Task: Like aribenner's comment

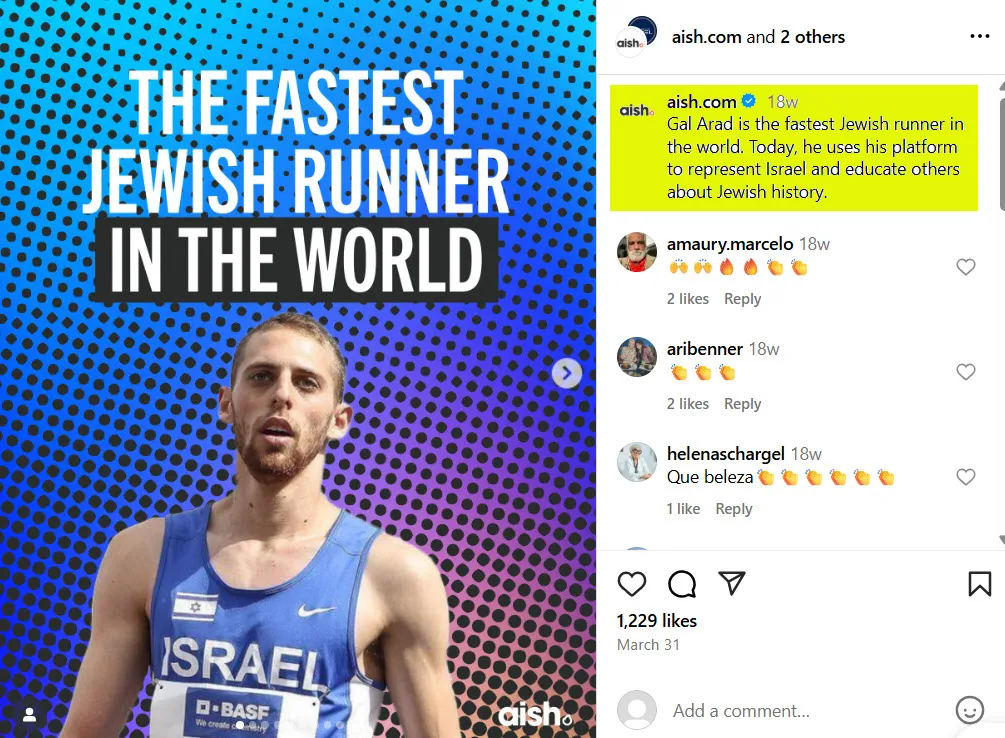Action: coord(965,372)
